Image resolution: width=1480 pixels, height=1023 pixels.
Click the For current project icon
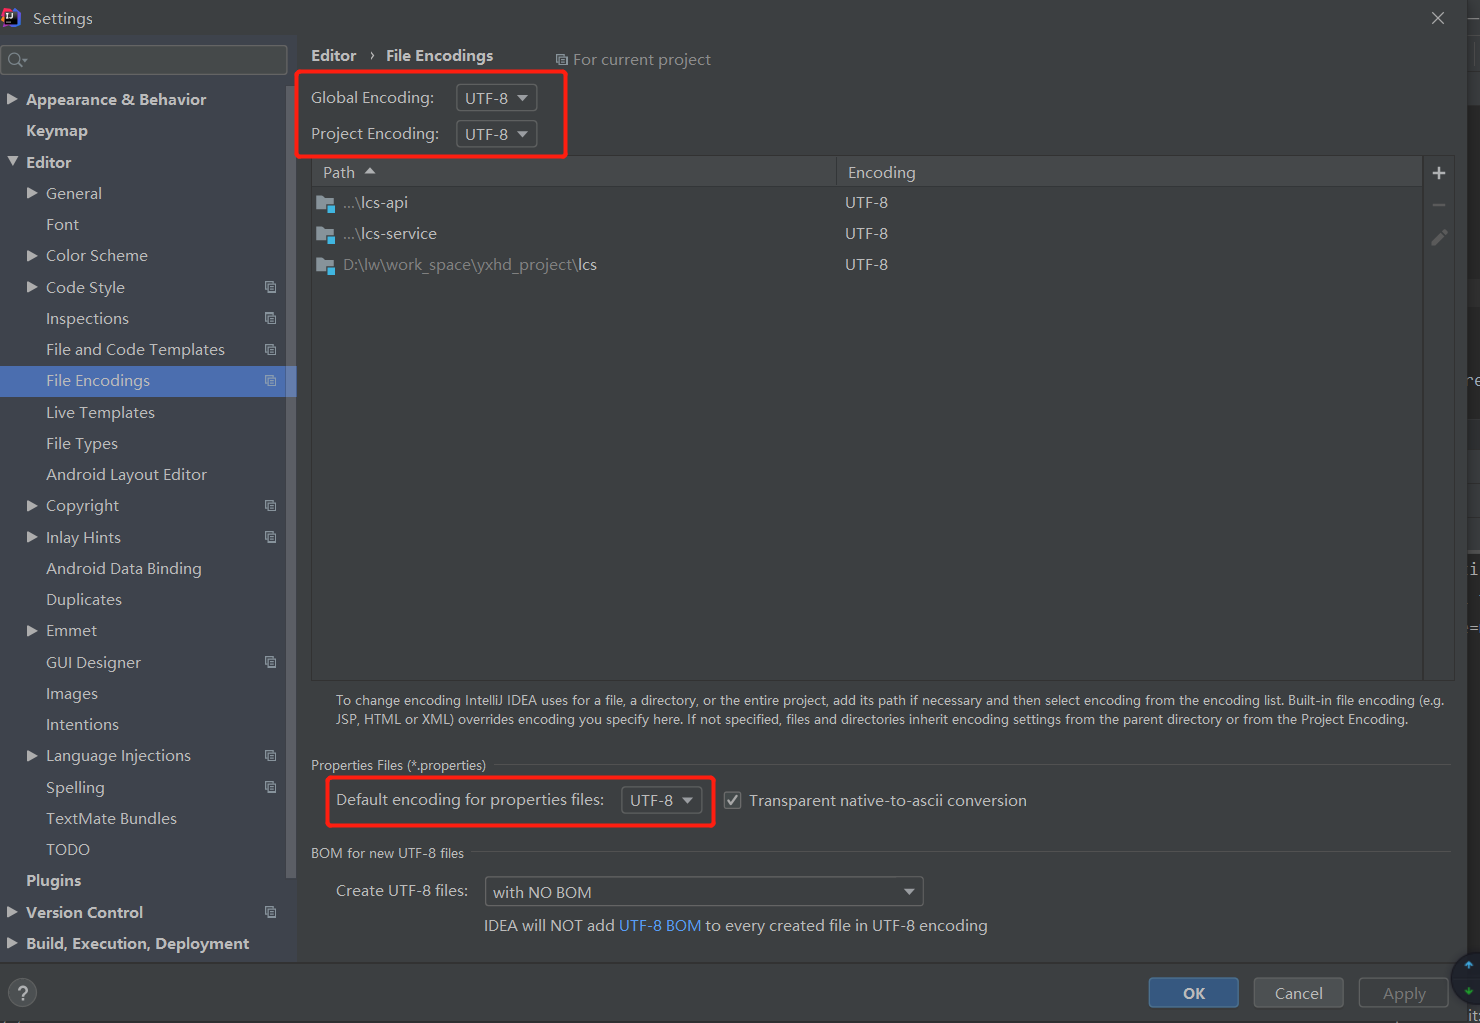561,60
